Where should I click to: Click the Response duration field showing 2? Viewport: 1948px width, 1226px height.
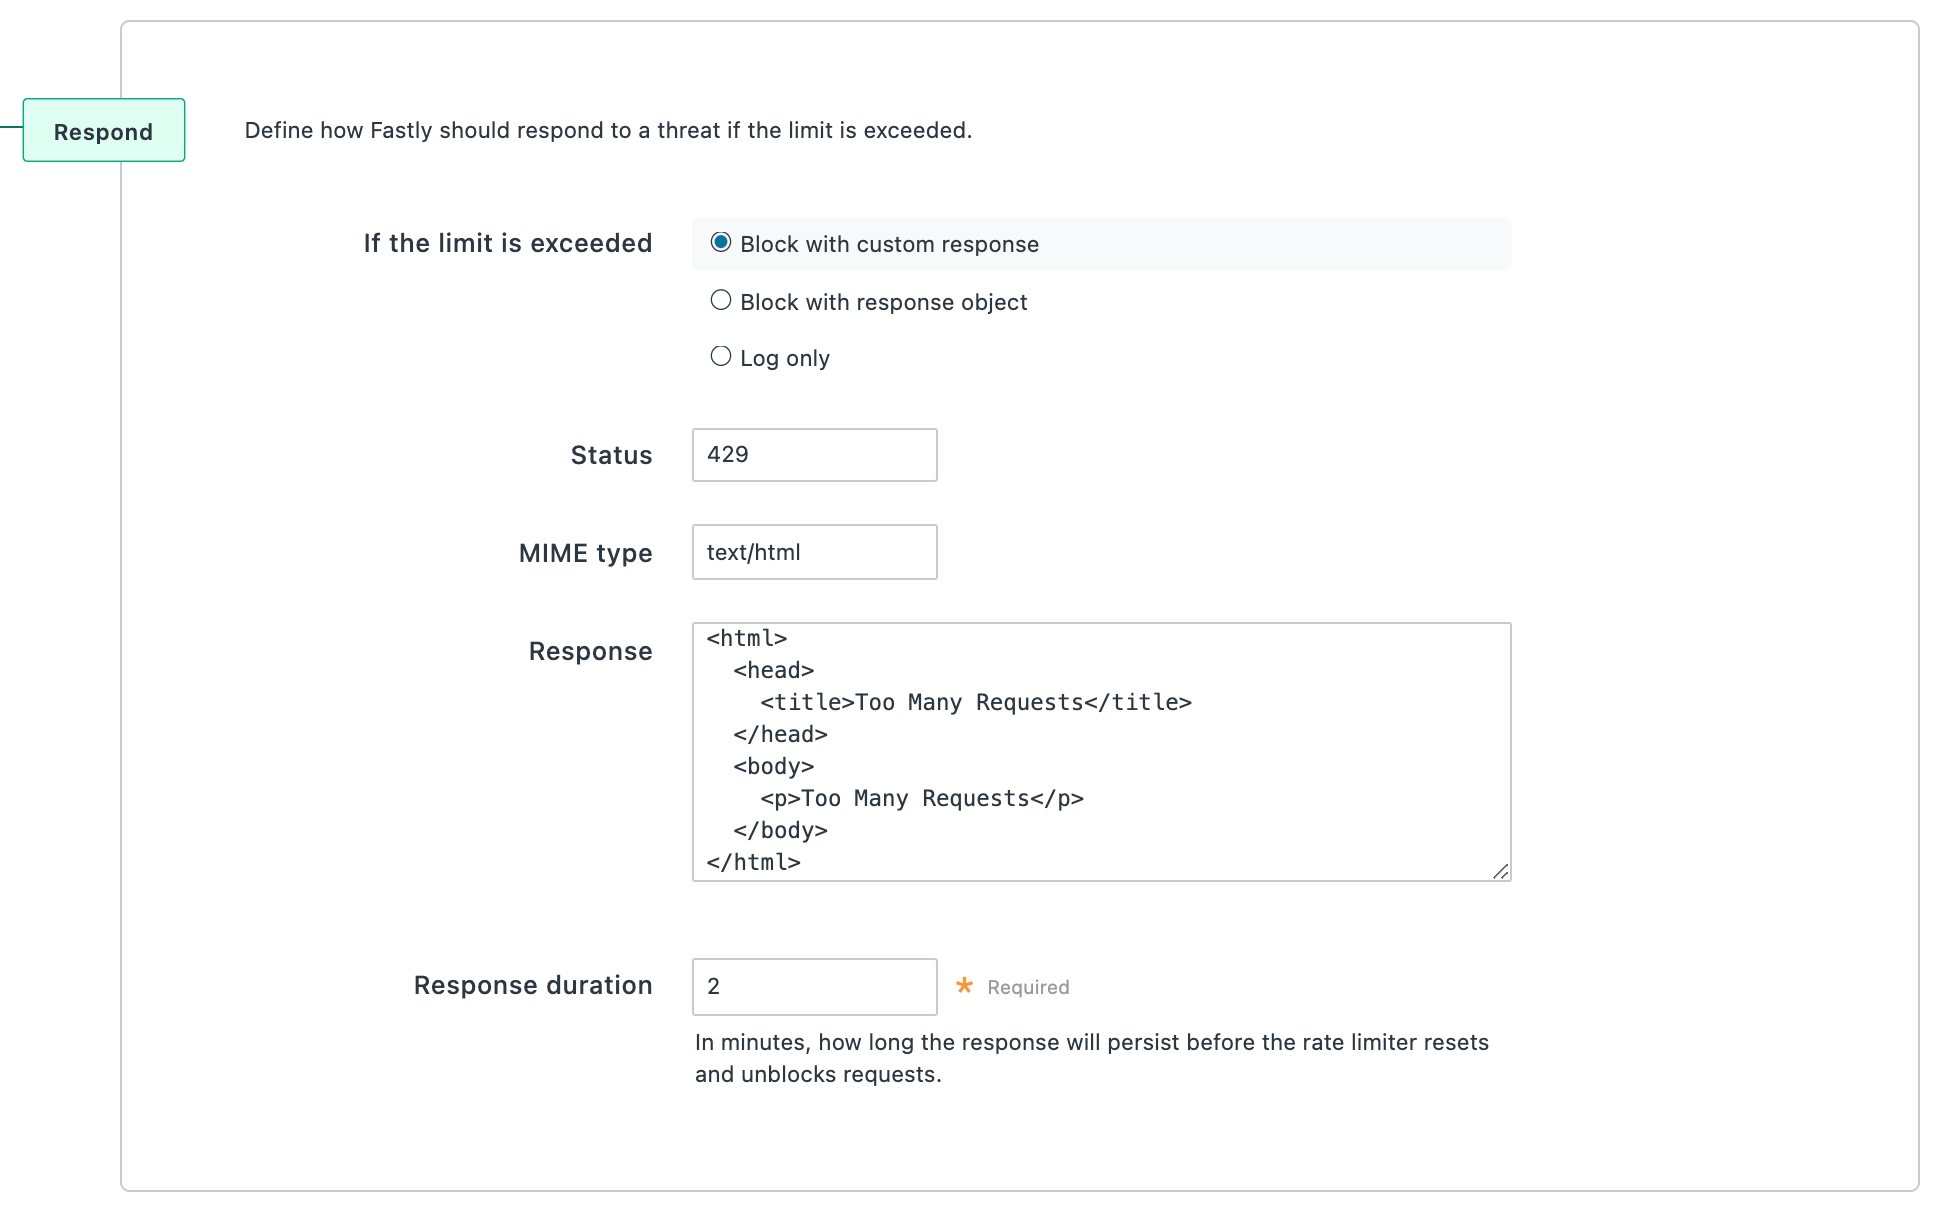point(813,986)
